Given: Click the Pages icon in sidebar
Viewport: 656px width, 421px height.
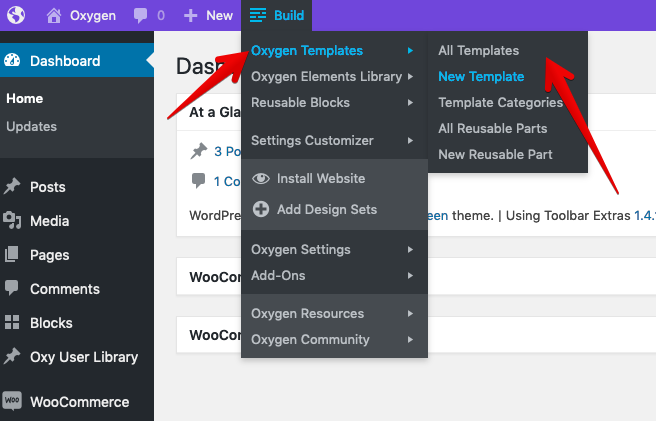Looking at the screenshot, I should tap(12, 254).
